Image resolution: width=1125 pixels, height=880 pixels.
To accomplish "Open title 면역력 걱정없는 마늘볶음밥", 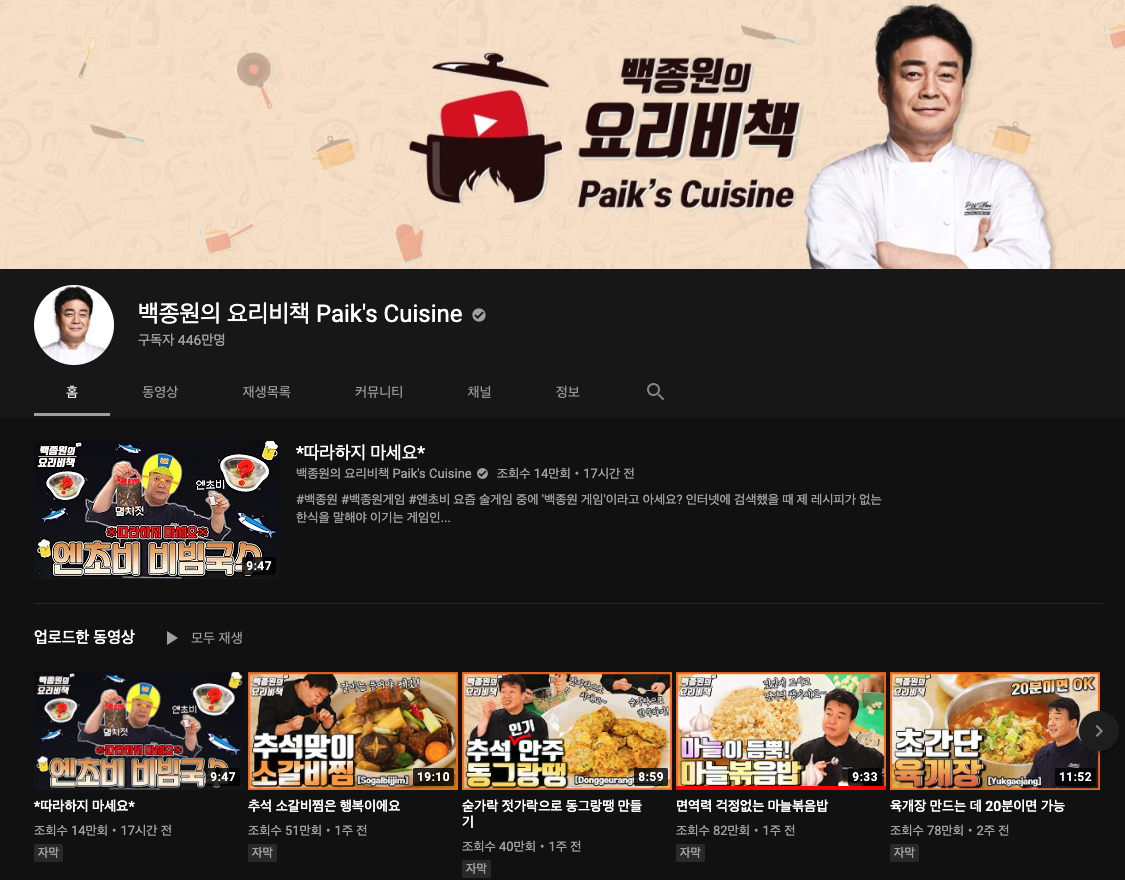I will [752, 805].
